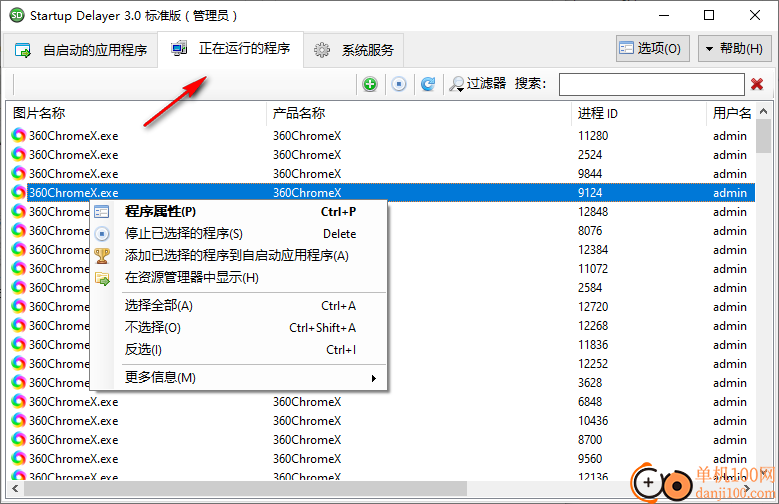This screenshot has height=504, width=779.
Task: Open the 系统服务 tab
Action: coord(353,50)
